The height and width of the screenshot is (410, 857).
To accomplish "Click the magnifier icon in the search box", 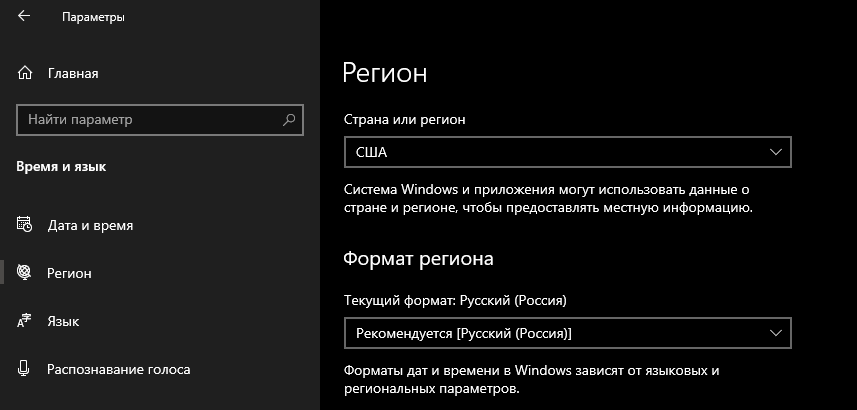I will (290, 120).
